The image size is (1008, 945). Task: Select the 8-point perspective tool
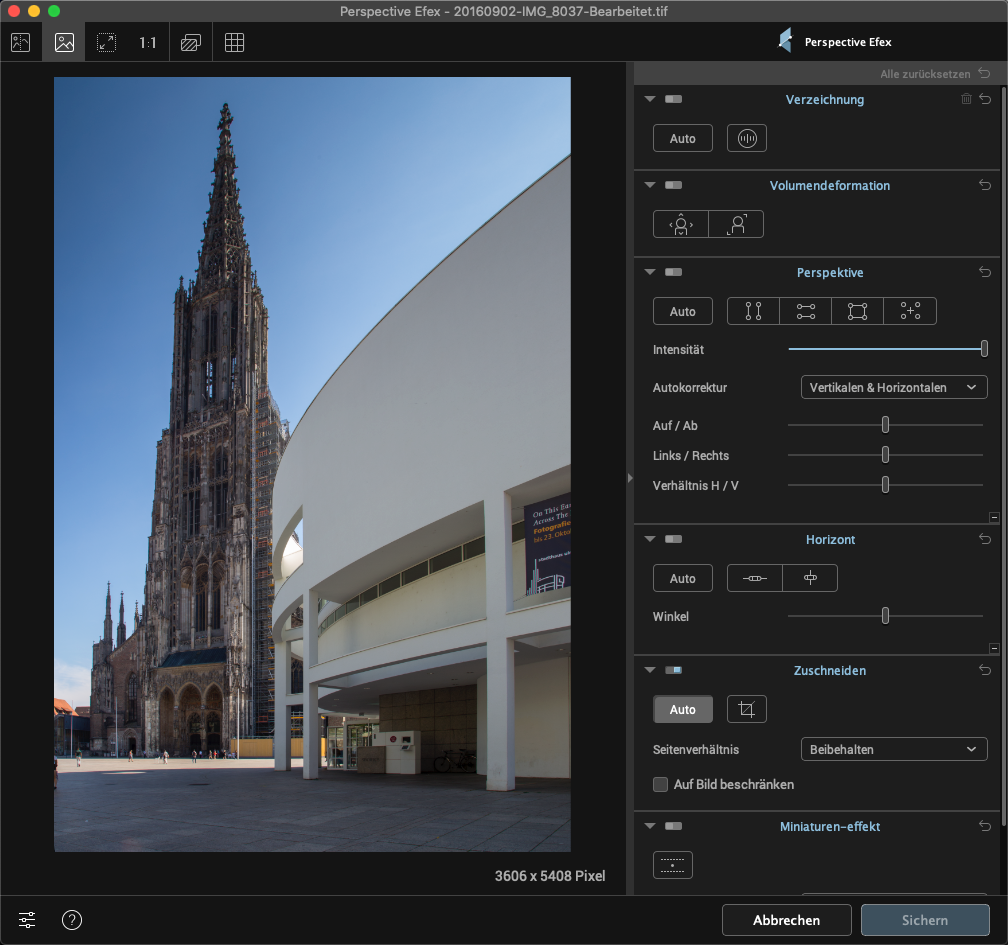tap(910, 311)
